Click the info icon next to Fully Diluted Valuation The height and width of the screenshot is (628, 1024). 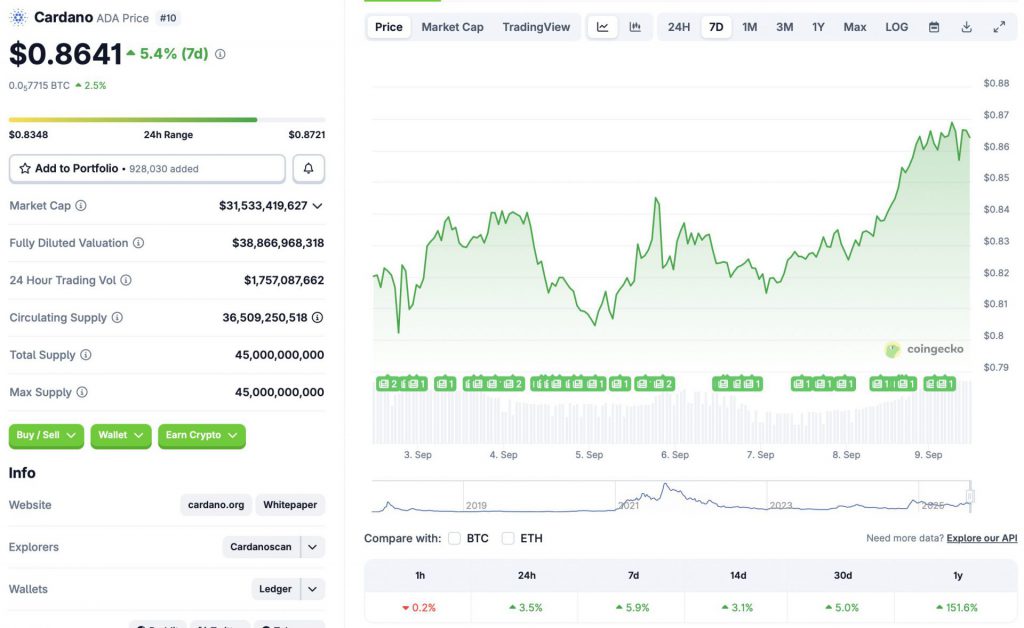coord(138,243)
